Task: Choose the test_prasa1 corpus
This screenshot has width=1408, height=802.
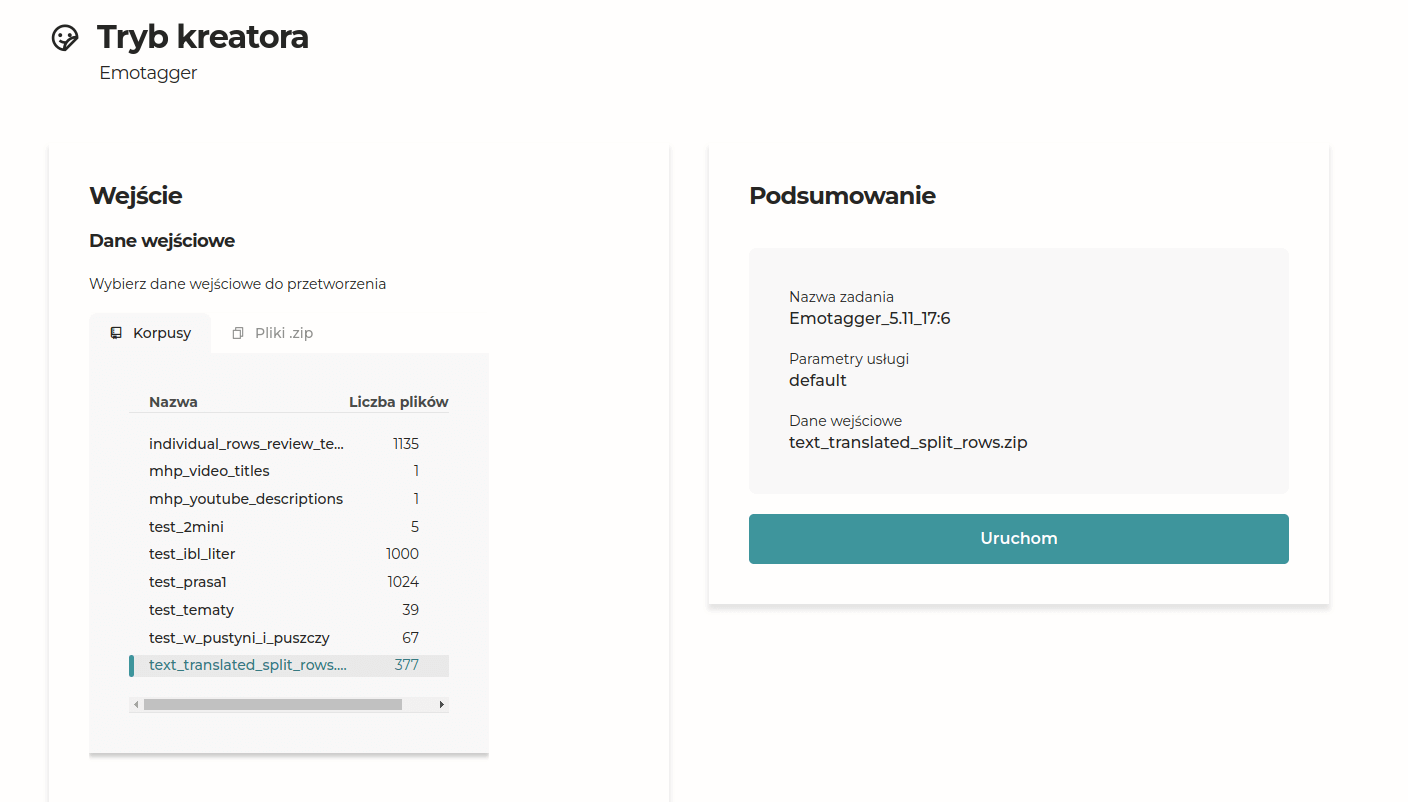Action: 289,582
